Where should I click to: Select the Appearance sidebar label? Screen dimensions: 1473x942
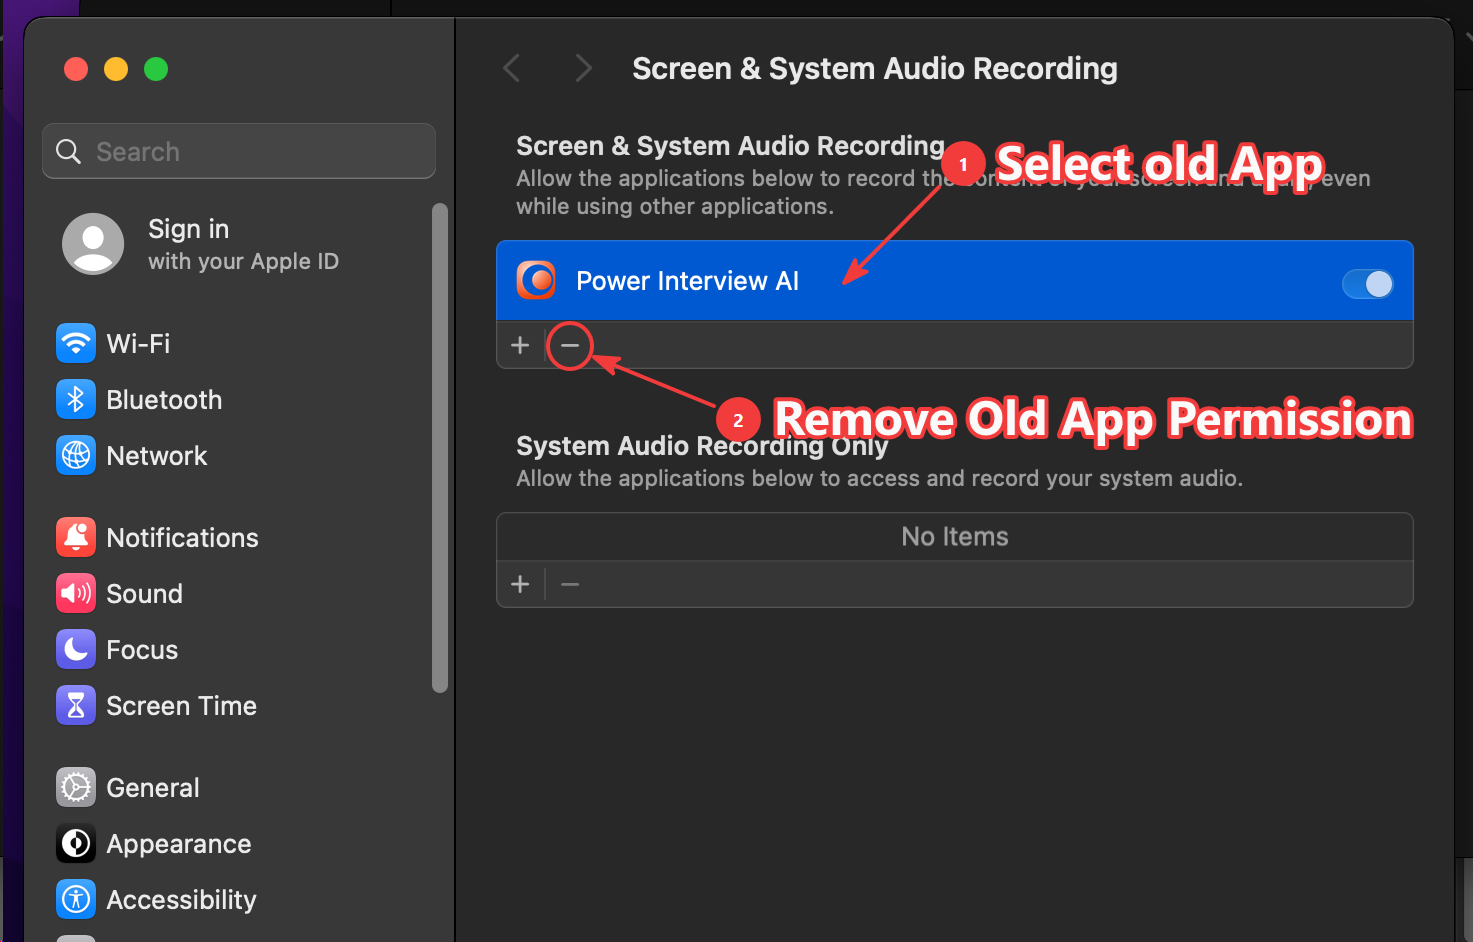click(179, 844)
